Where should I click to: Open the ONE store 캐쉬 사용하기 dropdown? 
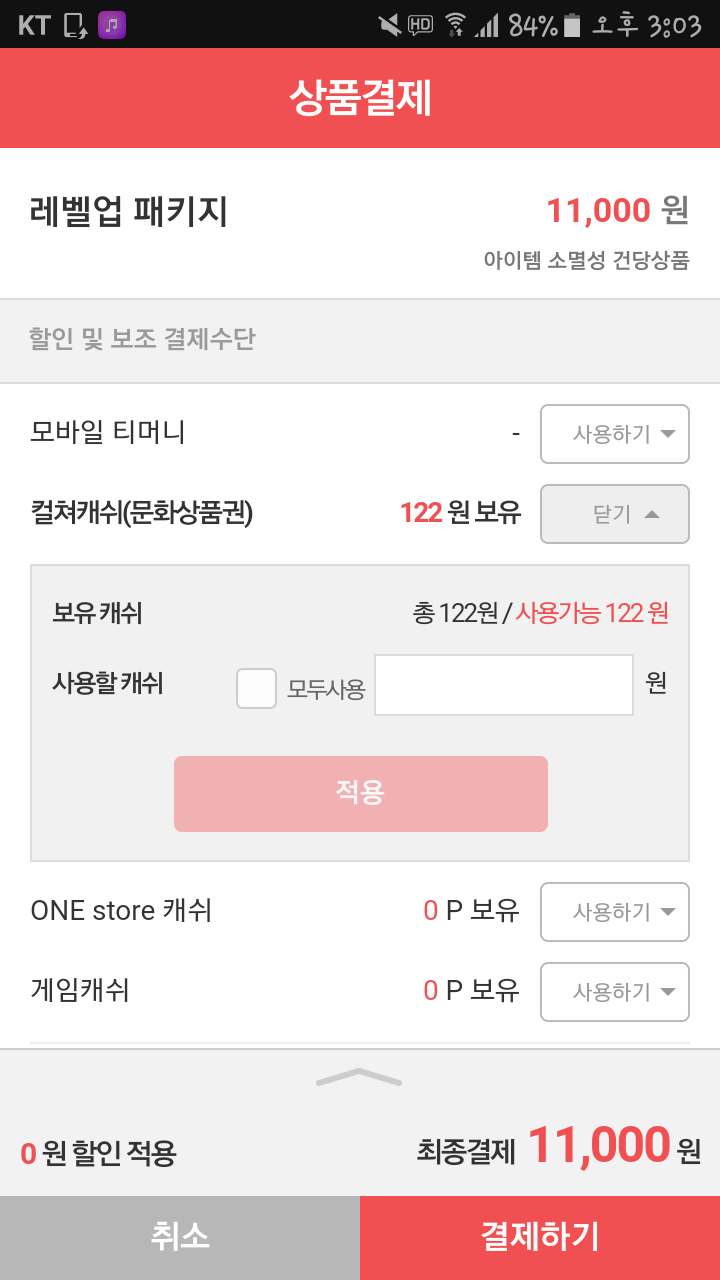(614, 912)
